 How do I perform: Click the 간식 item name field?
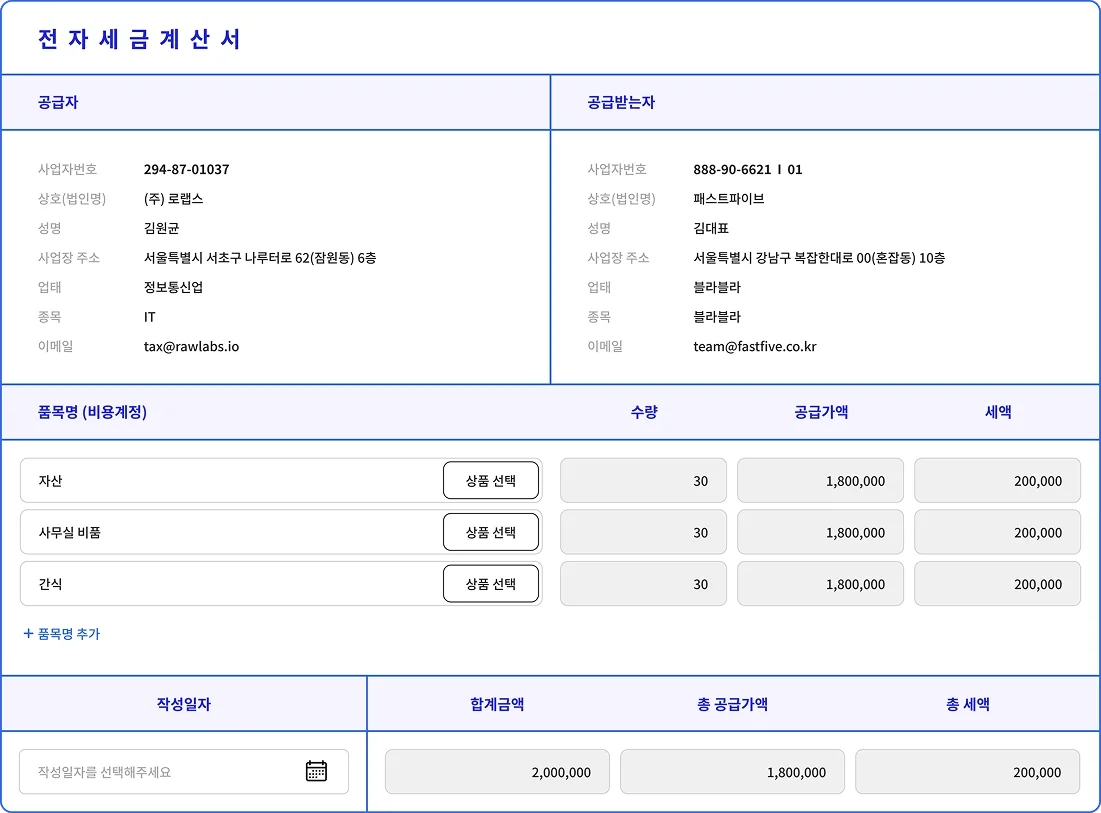(x=200, y=583)
